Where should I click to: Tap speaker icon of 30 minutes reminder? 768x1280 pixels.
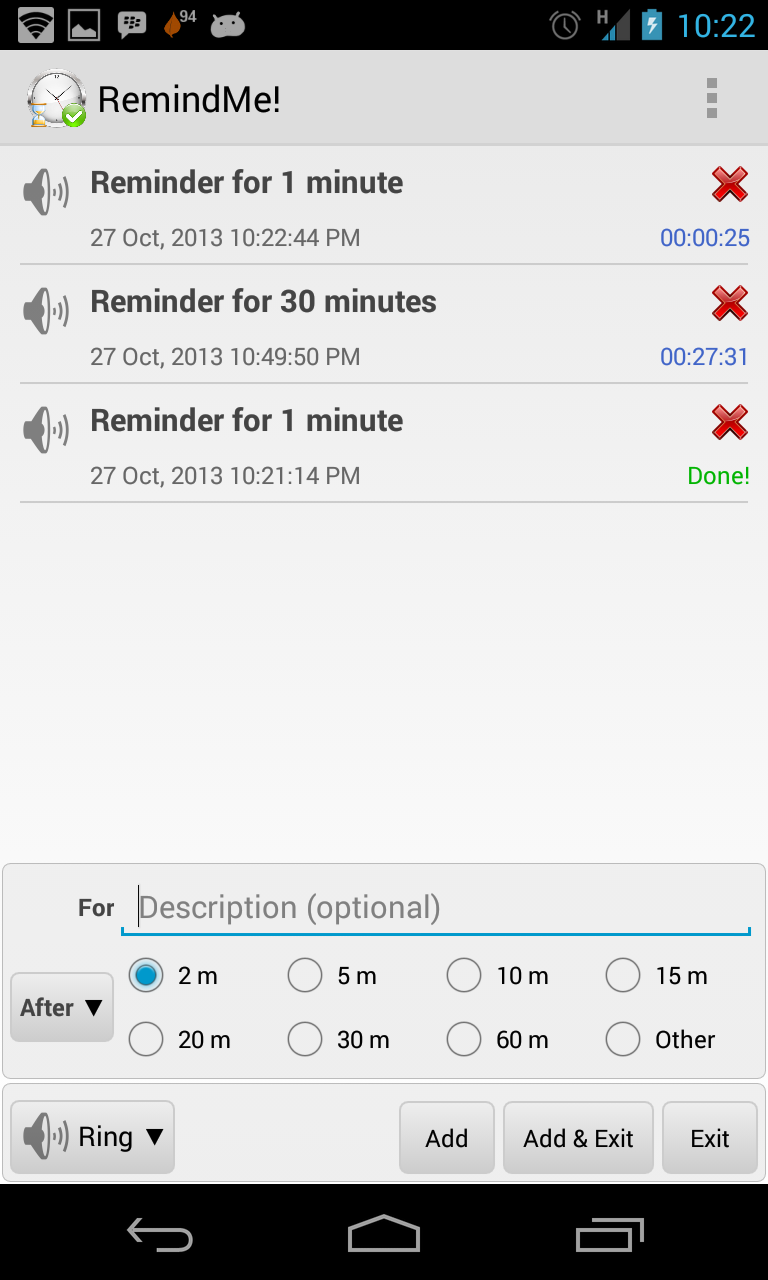46,310
